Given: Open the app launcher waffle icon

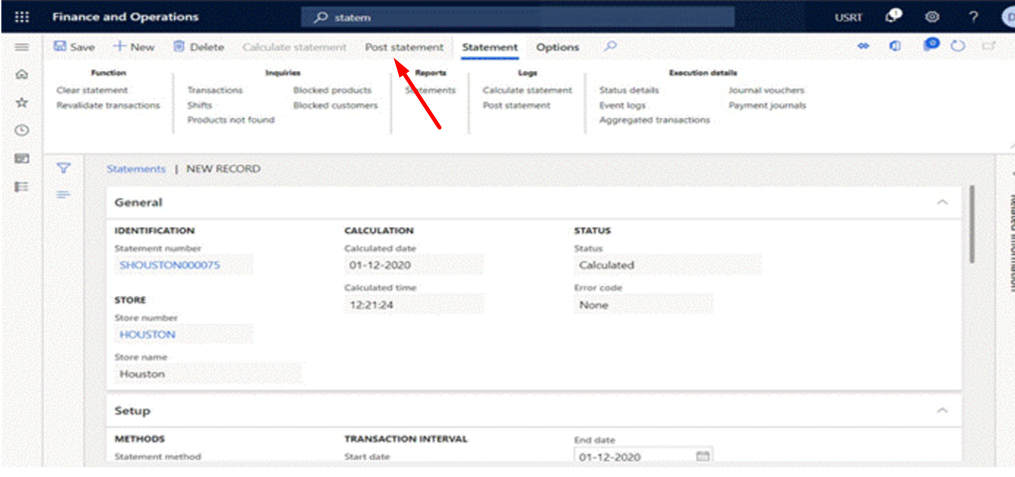Looking at the screenshot, I should coord(21,17).
